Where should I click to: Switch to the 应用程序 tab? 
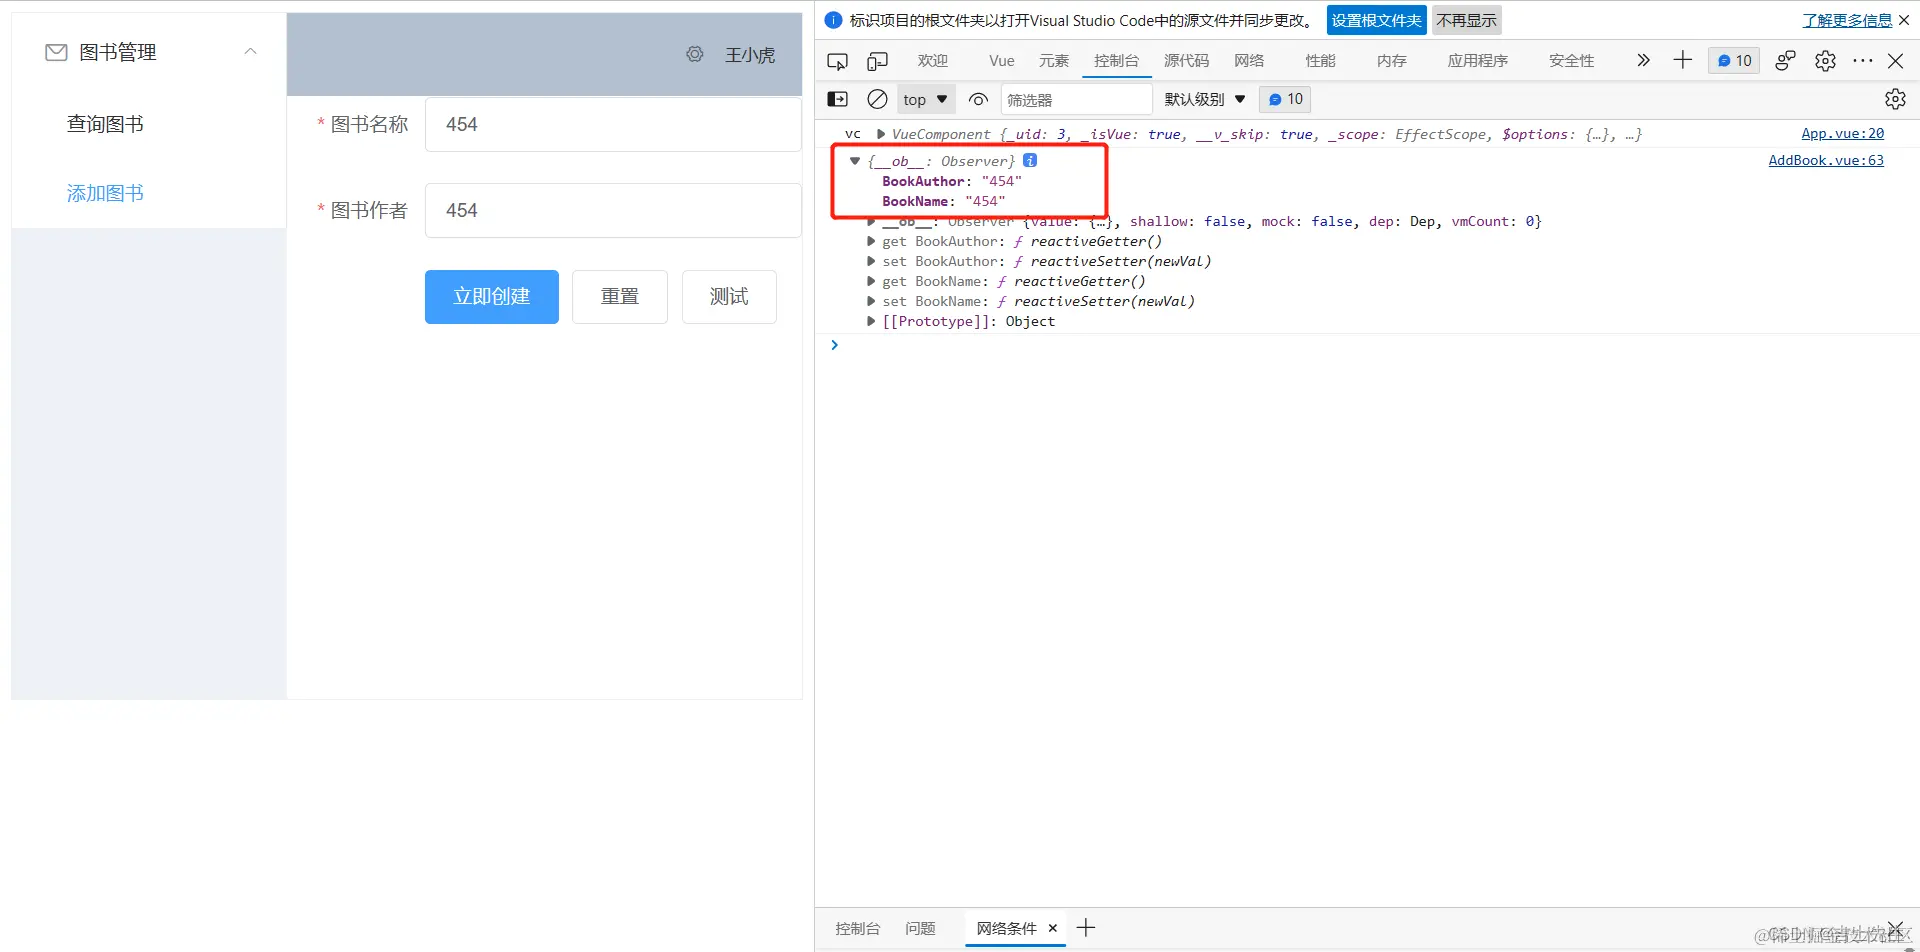coord(1478,61)
